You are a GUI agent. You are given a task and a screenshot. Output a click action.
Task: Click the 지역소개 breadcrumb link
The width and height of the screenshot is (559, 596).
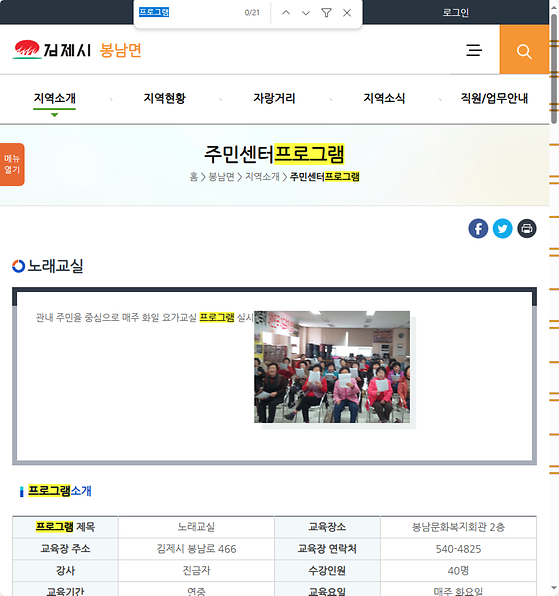pyautogui.click(x=262, y=177)
